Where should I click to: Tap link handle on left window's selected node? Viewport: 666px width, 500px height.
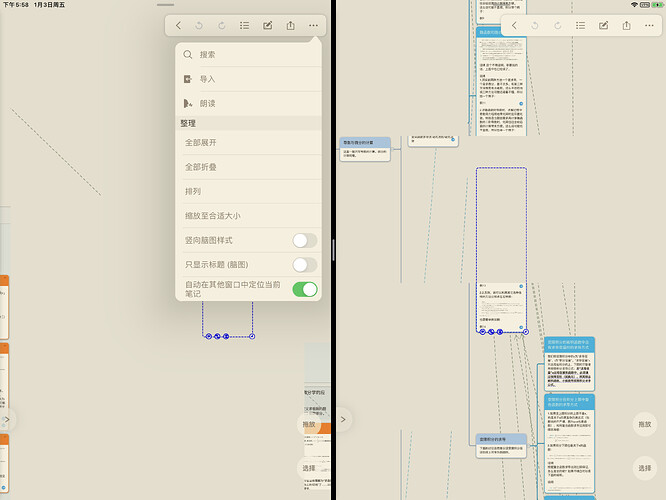pos(217,336)
